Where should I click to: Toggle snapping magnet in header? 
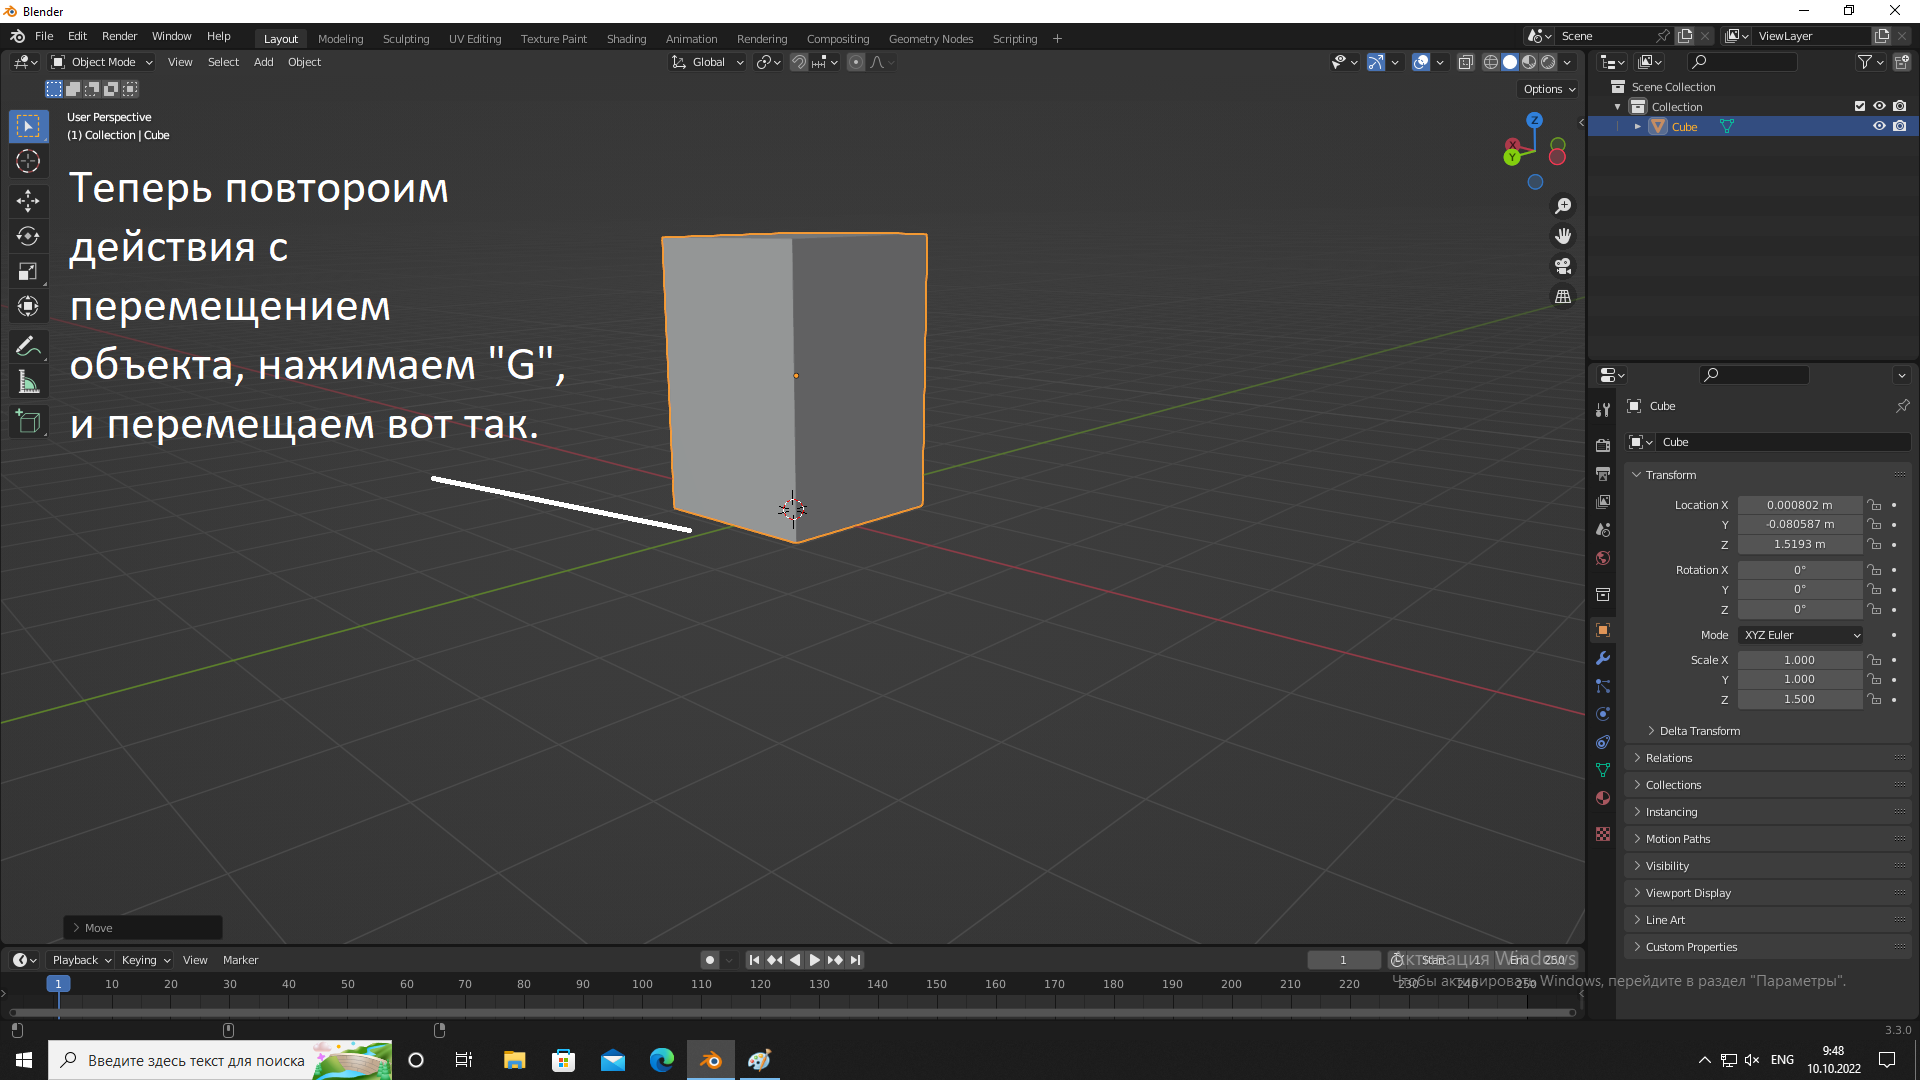click(799, 62)
